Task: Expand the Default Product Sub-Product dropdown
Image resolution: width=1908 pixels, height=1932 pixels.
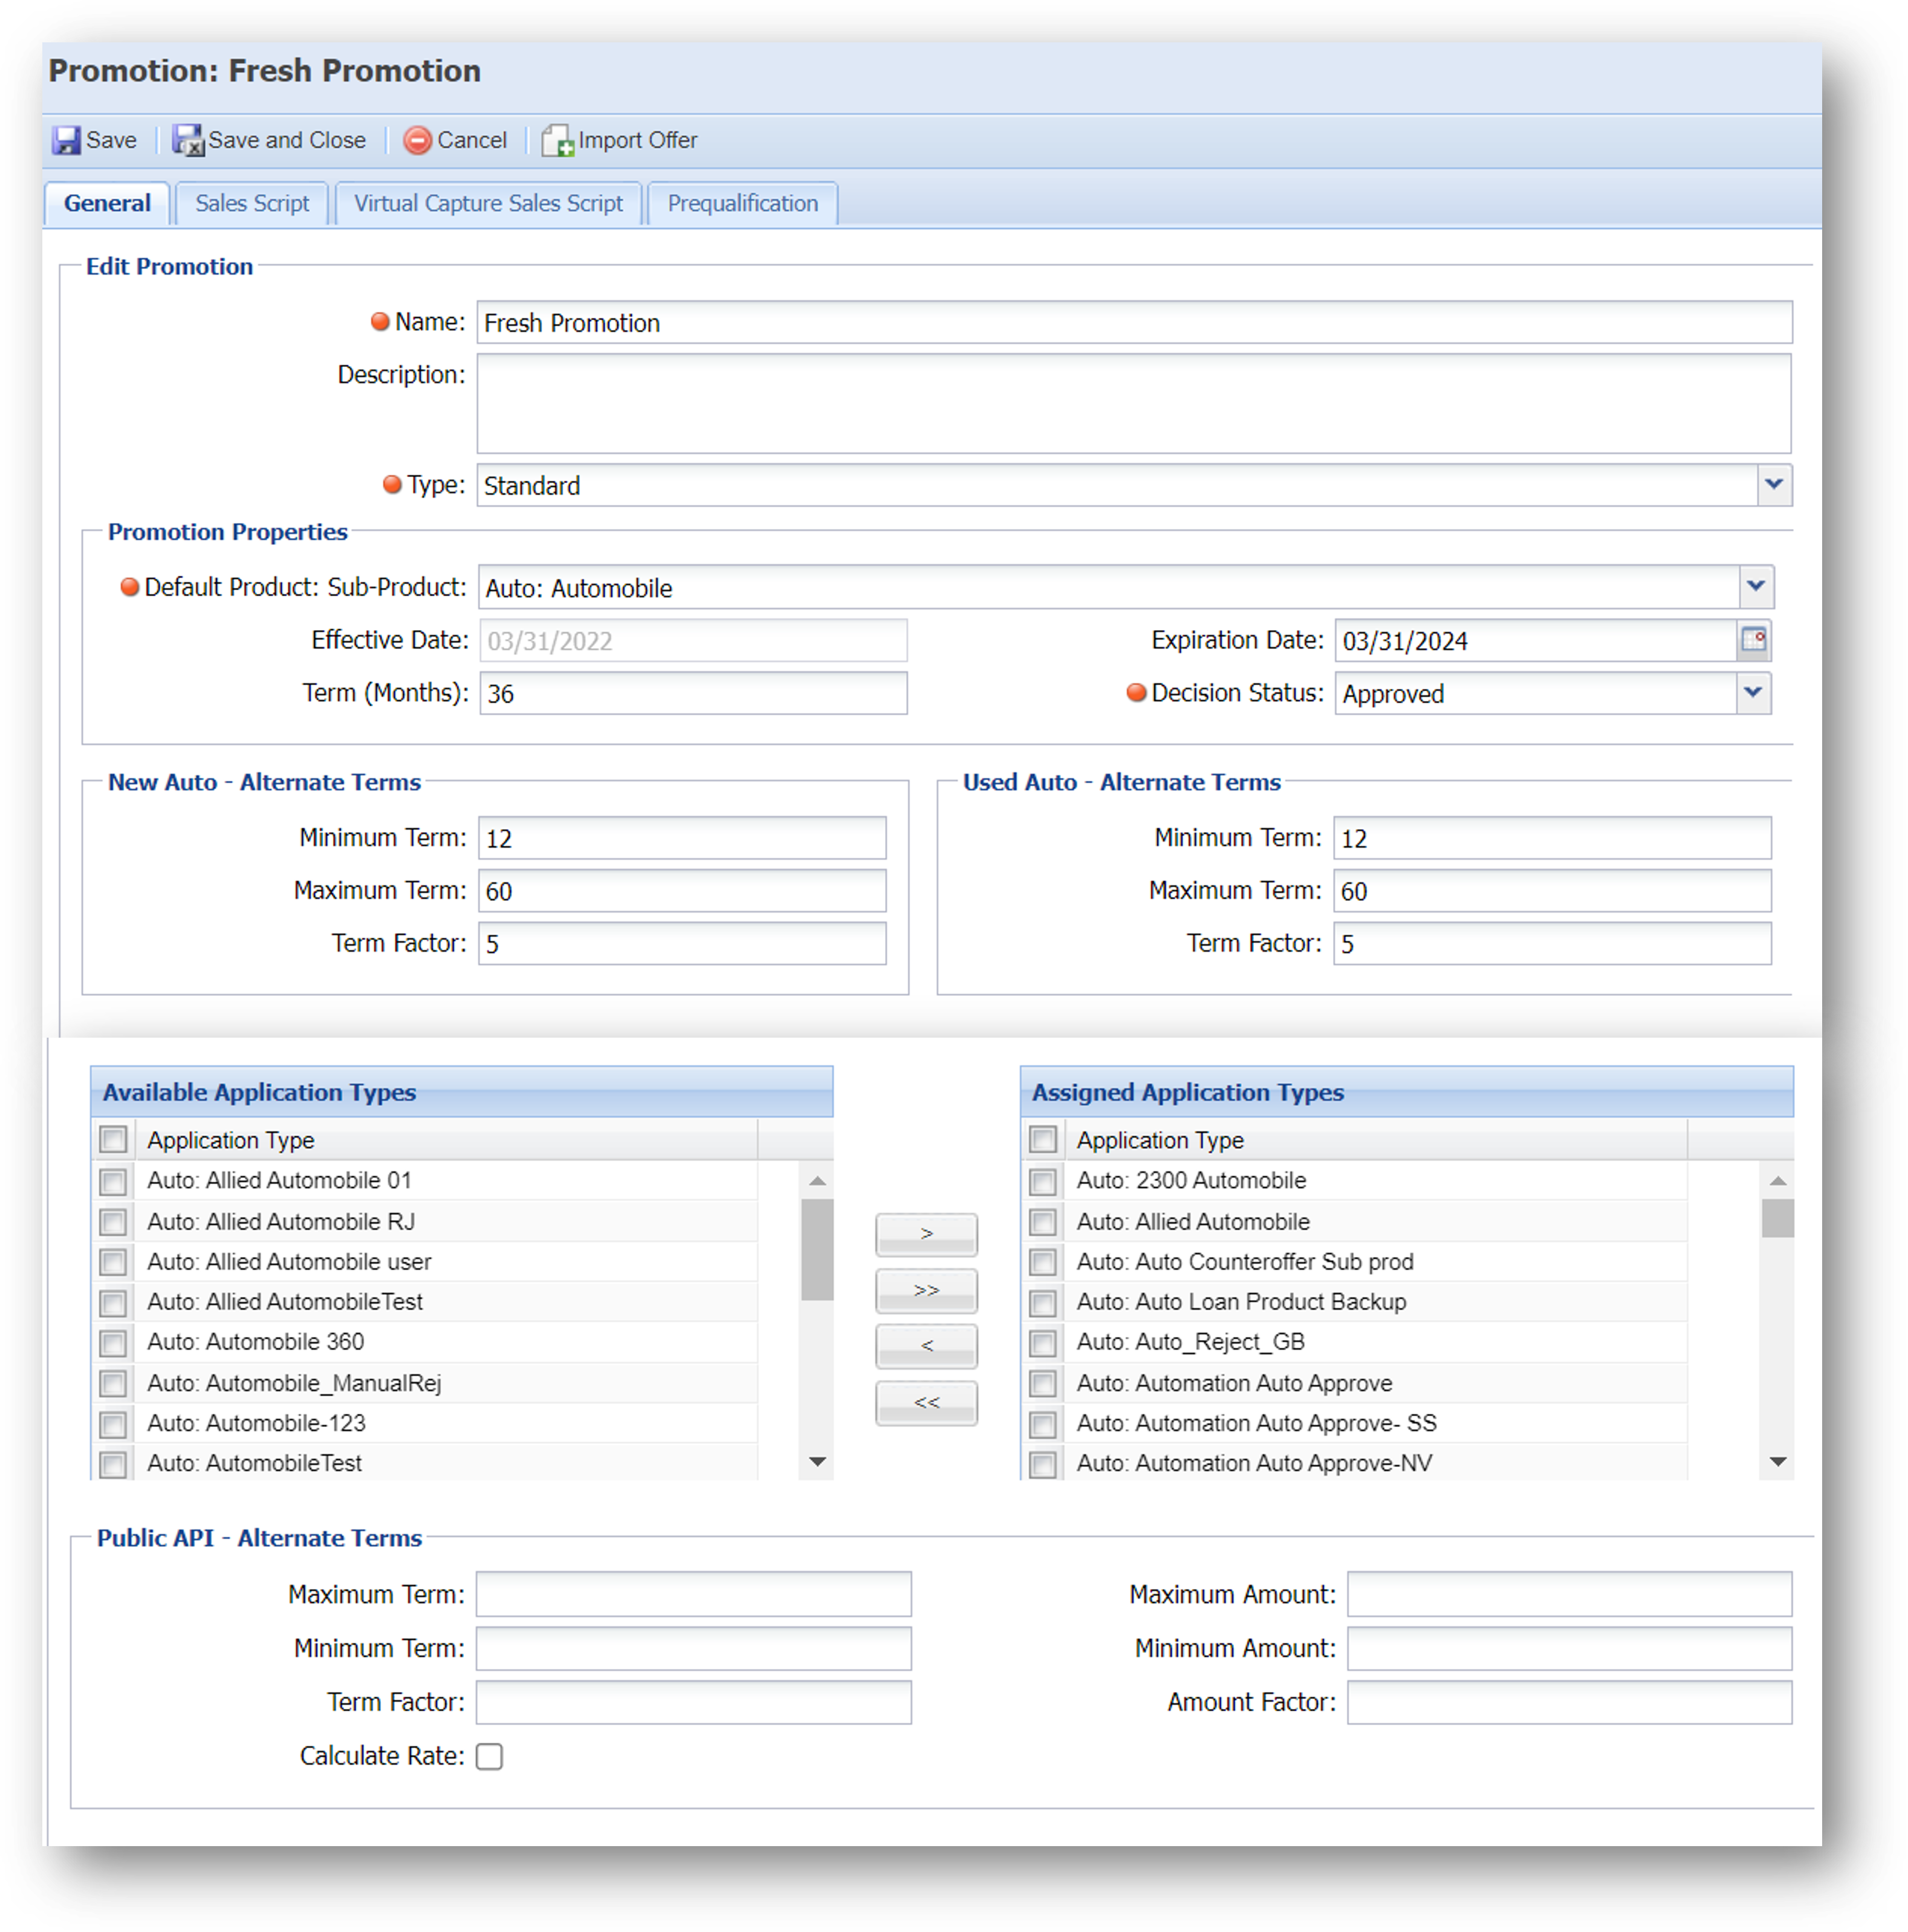Action: coord(1755,587)
